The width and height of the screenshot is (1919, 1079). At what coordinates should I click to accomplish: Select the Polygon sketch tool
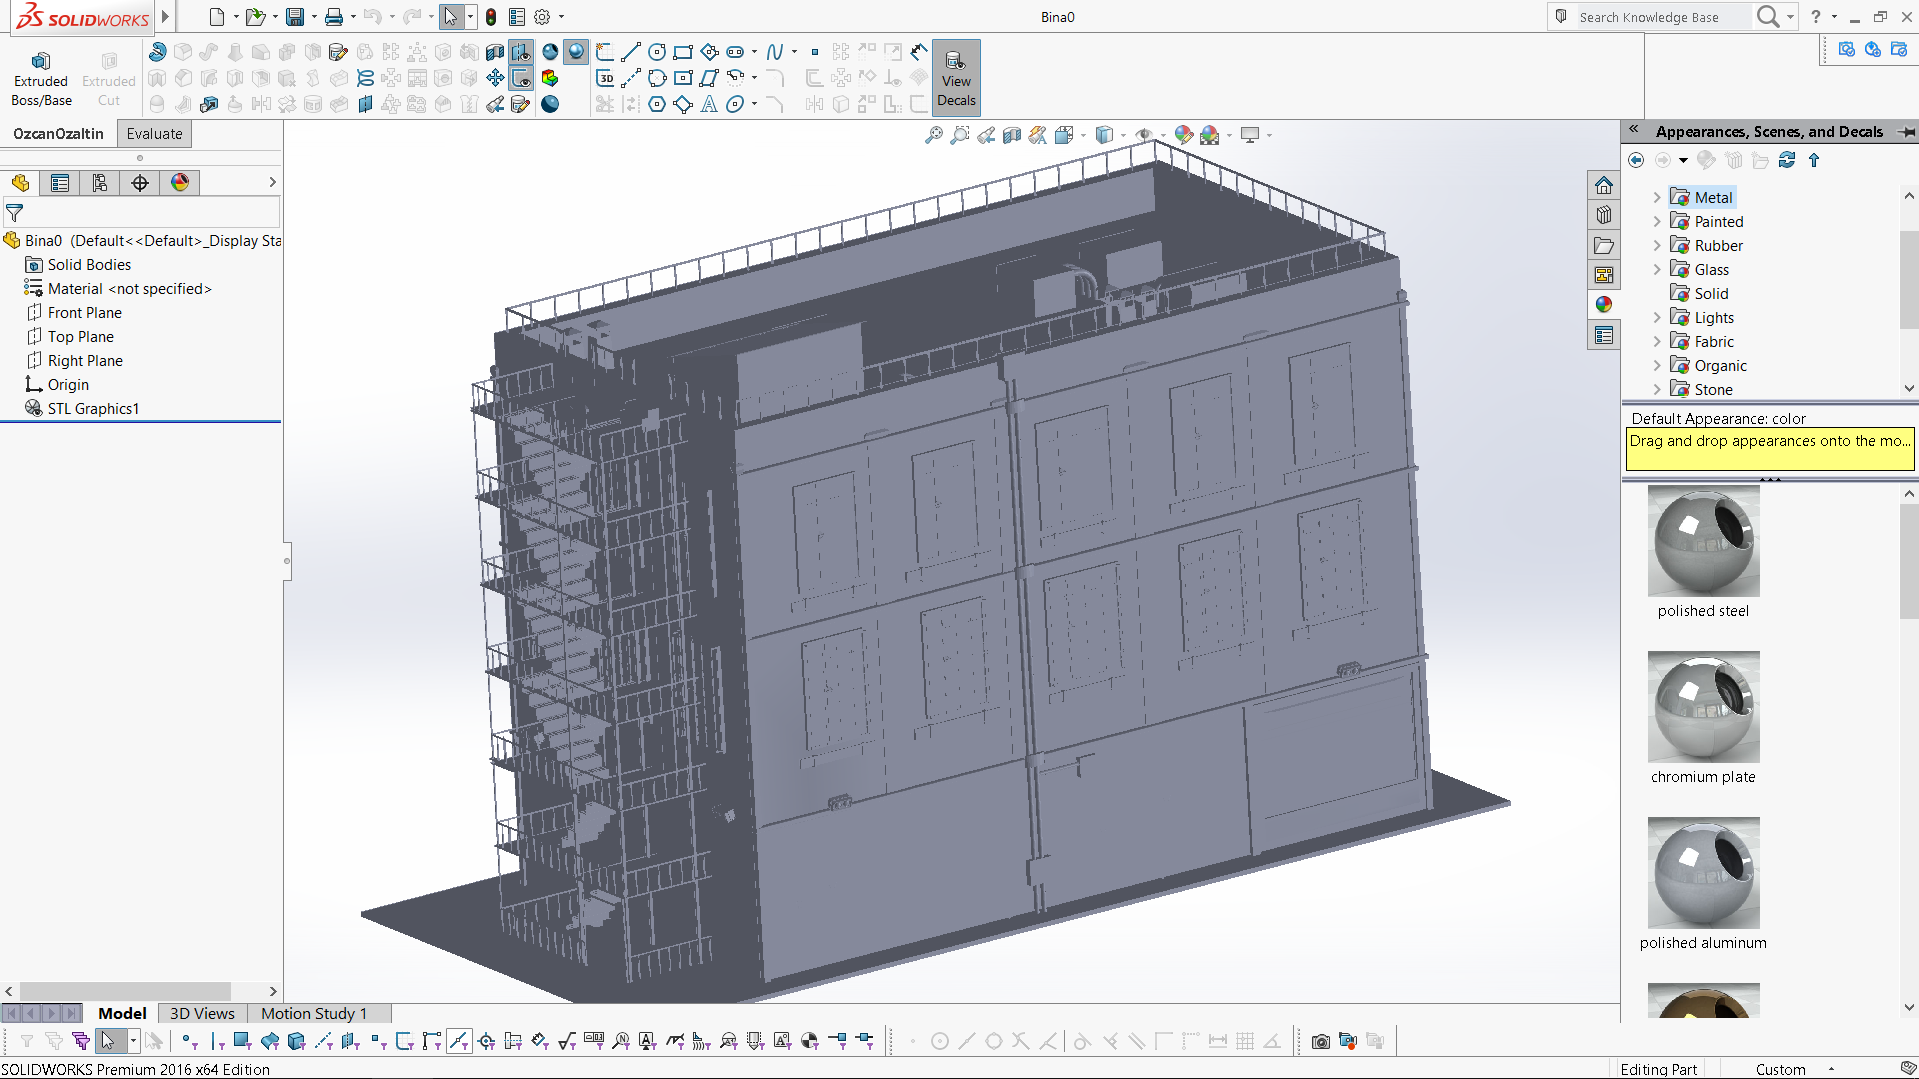point(657,104)
